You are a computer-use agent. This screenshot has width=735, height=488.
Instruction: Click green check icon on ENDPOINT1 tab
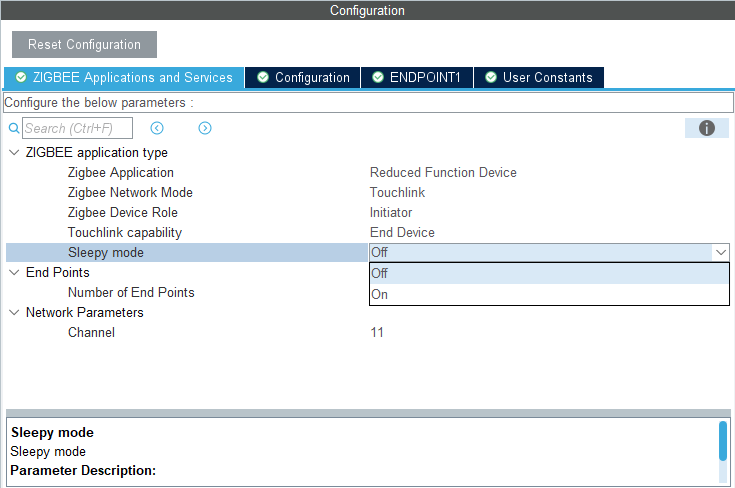pyautogui.click(x=378, y=77)
